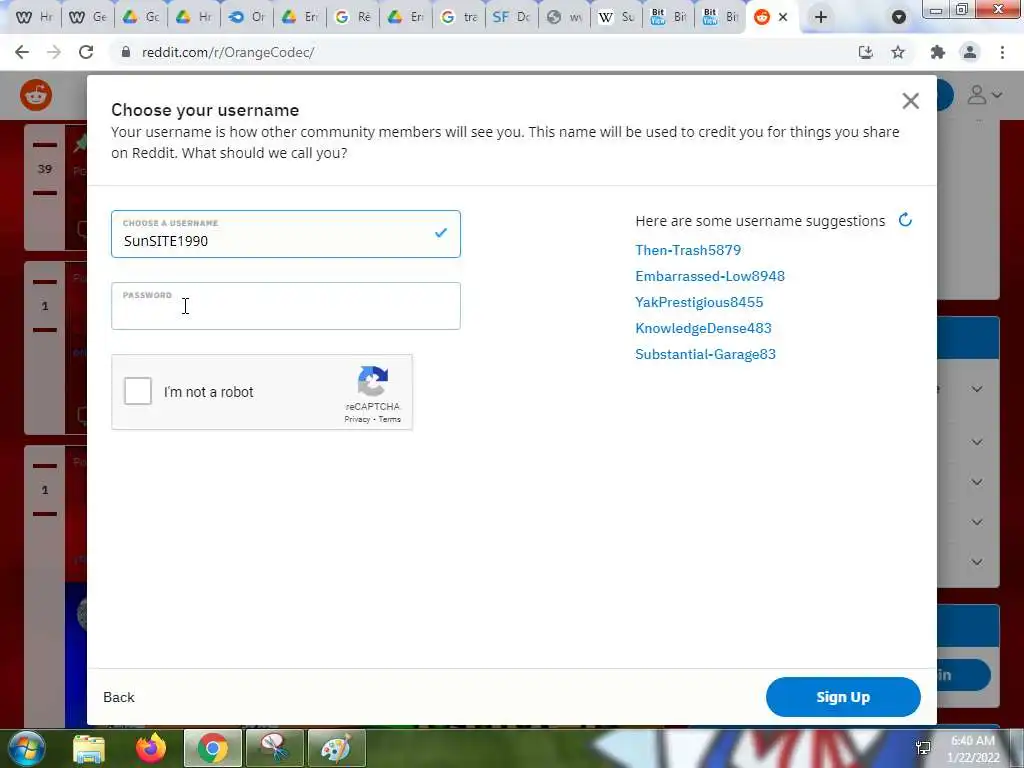
Task: Open the Snipping Tool taskbar icon
Action: (x=275, y=748)
